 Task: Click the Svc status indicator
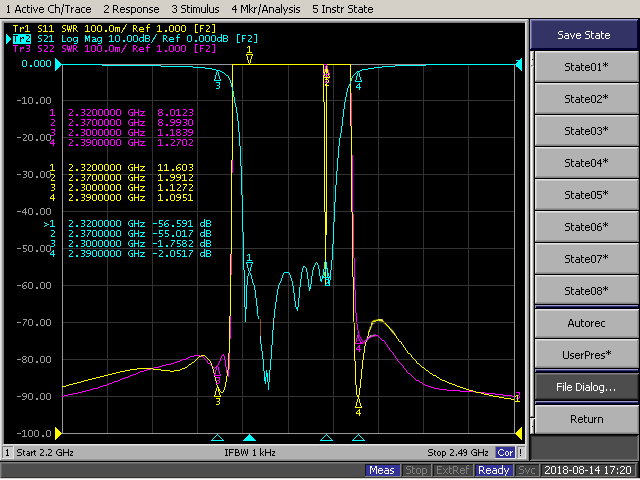526,471
